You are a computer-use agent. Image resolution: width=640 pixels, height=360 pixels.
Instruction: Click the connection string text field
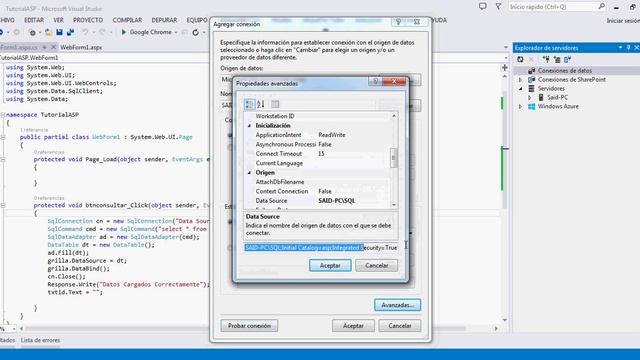tap(321, 248)
